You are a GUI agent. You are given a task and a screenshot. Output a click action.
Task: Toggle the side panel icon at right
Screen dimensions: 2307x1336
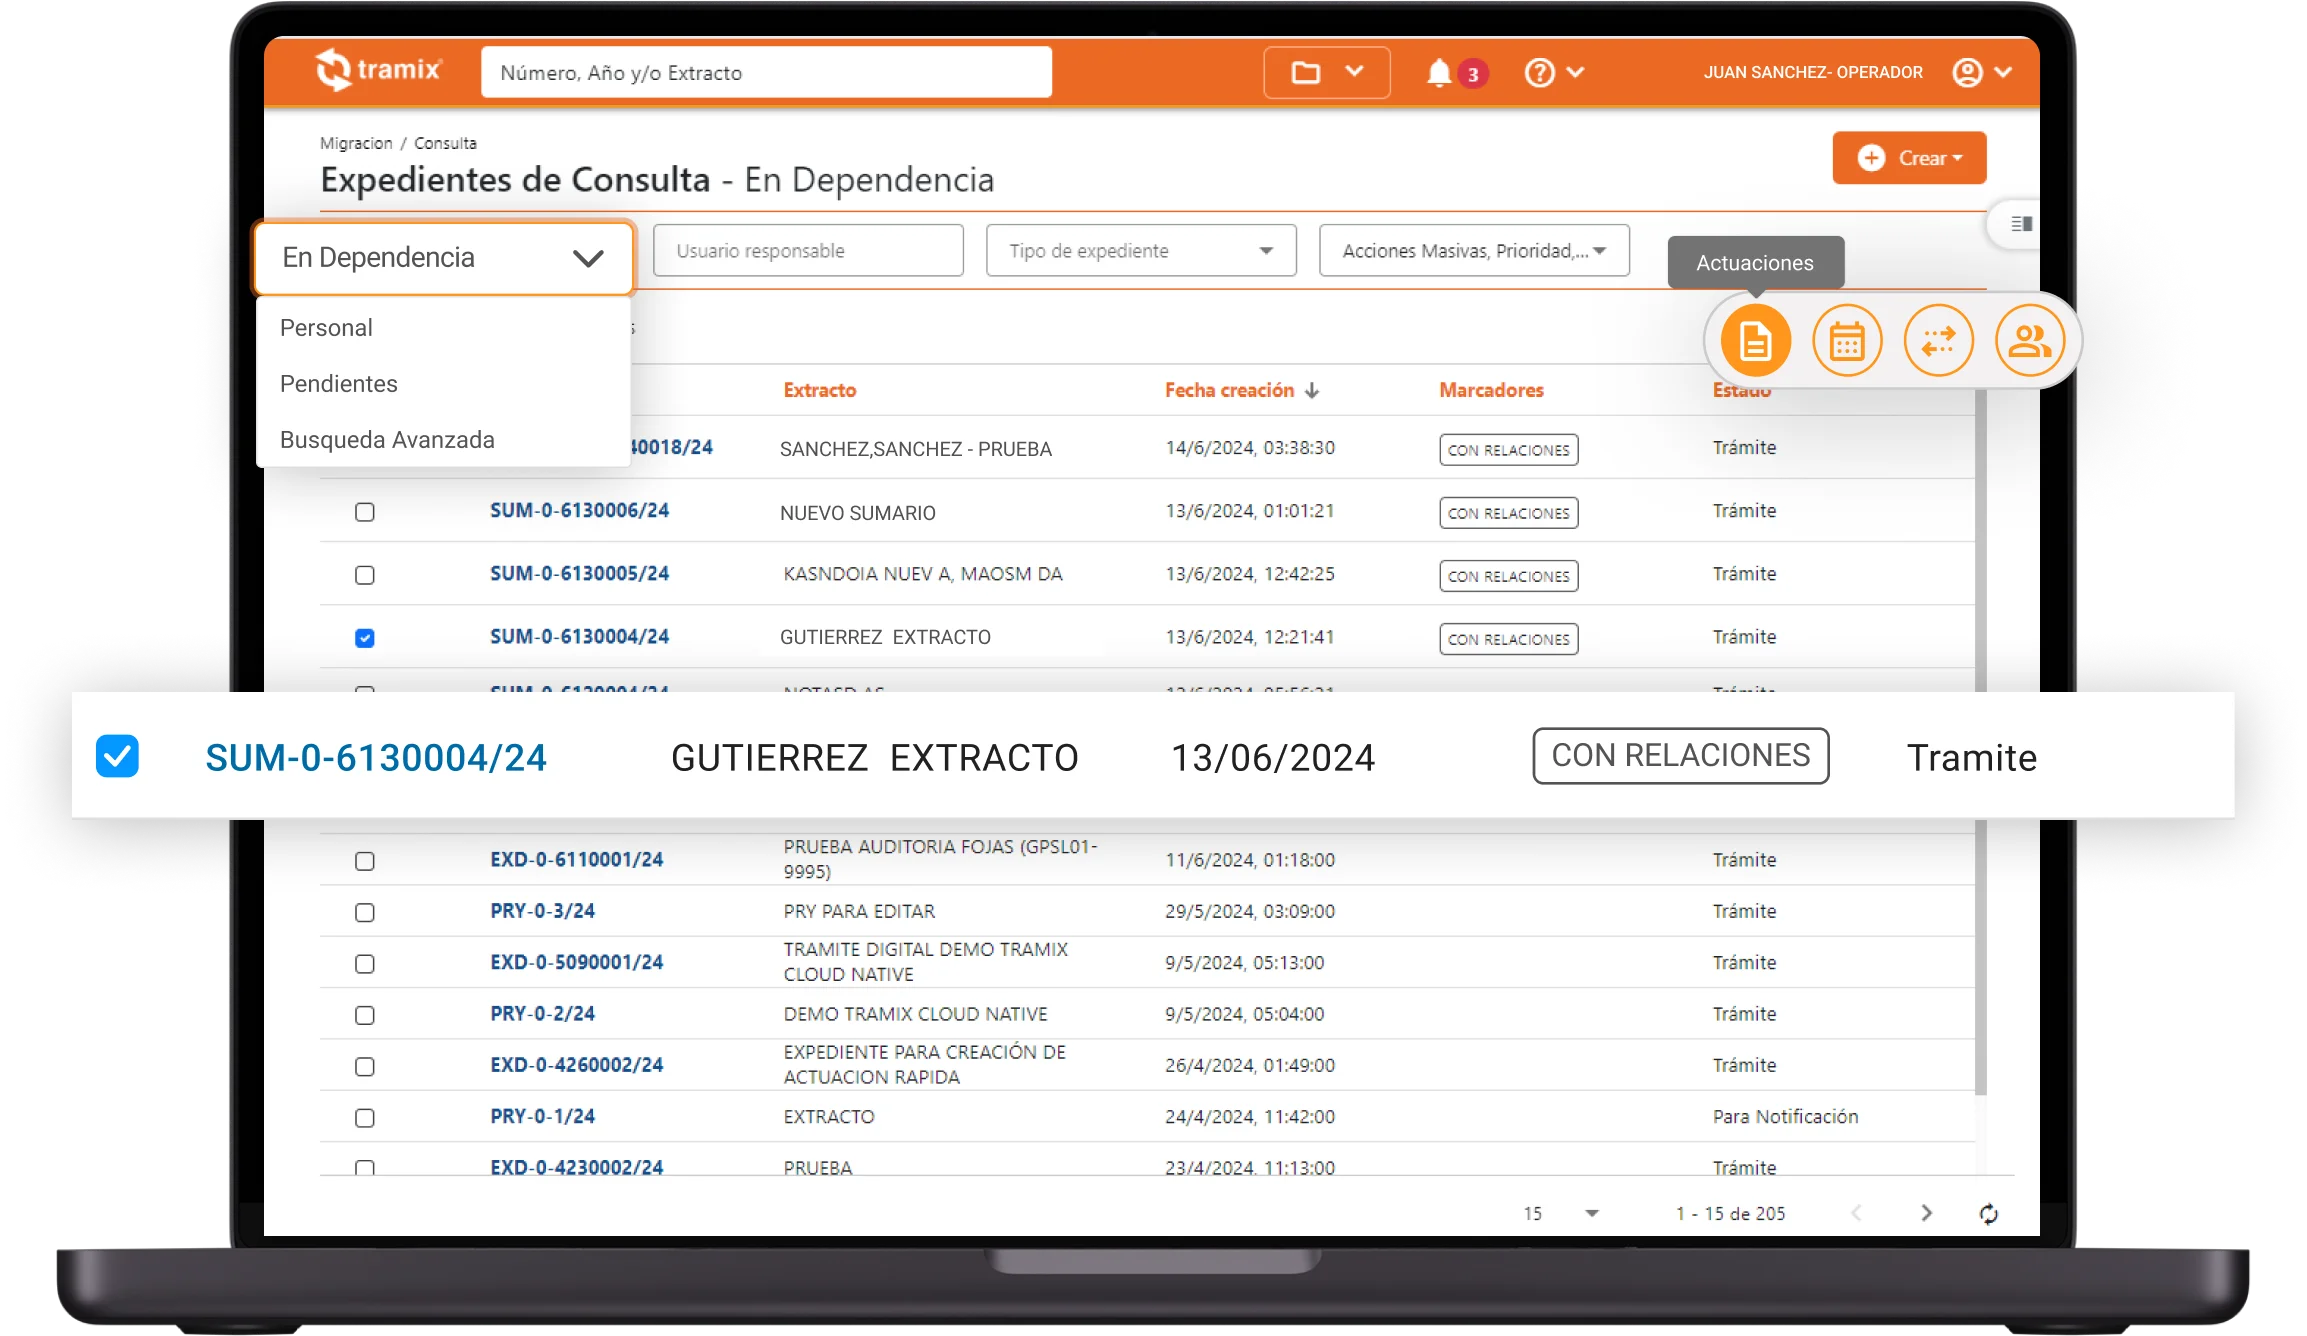point(2021,224)
